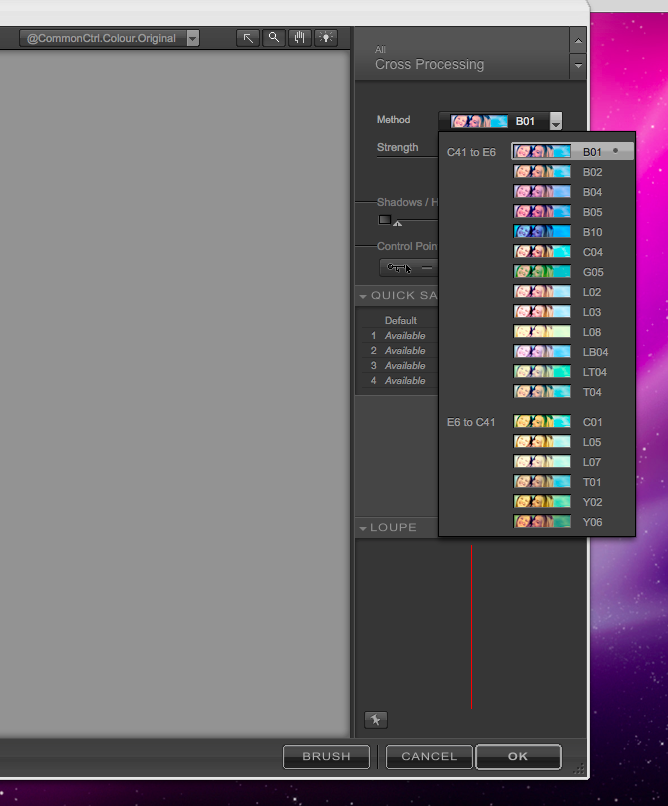Select the magnifier zoom tool
The width and height of the screenshot is (668, 806).
point(274,38)
